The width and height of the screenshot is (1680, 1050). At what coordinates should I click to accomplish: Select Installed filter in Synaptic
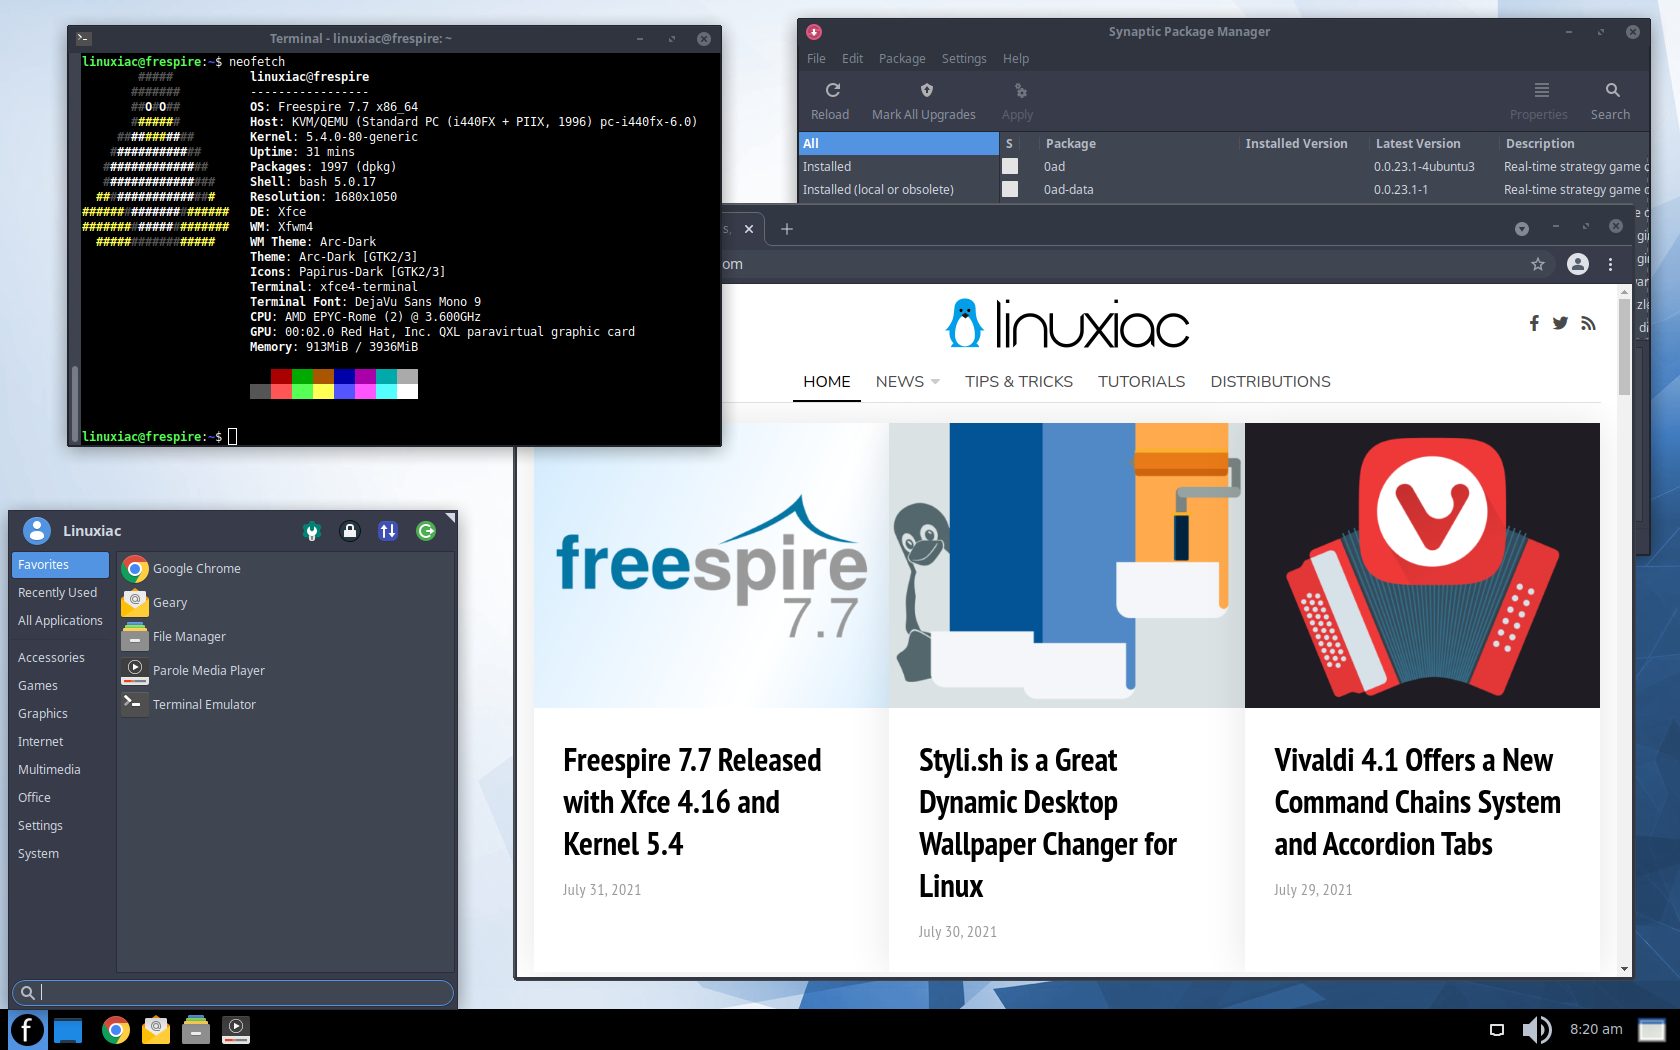(899, 166)
